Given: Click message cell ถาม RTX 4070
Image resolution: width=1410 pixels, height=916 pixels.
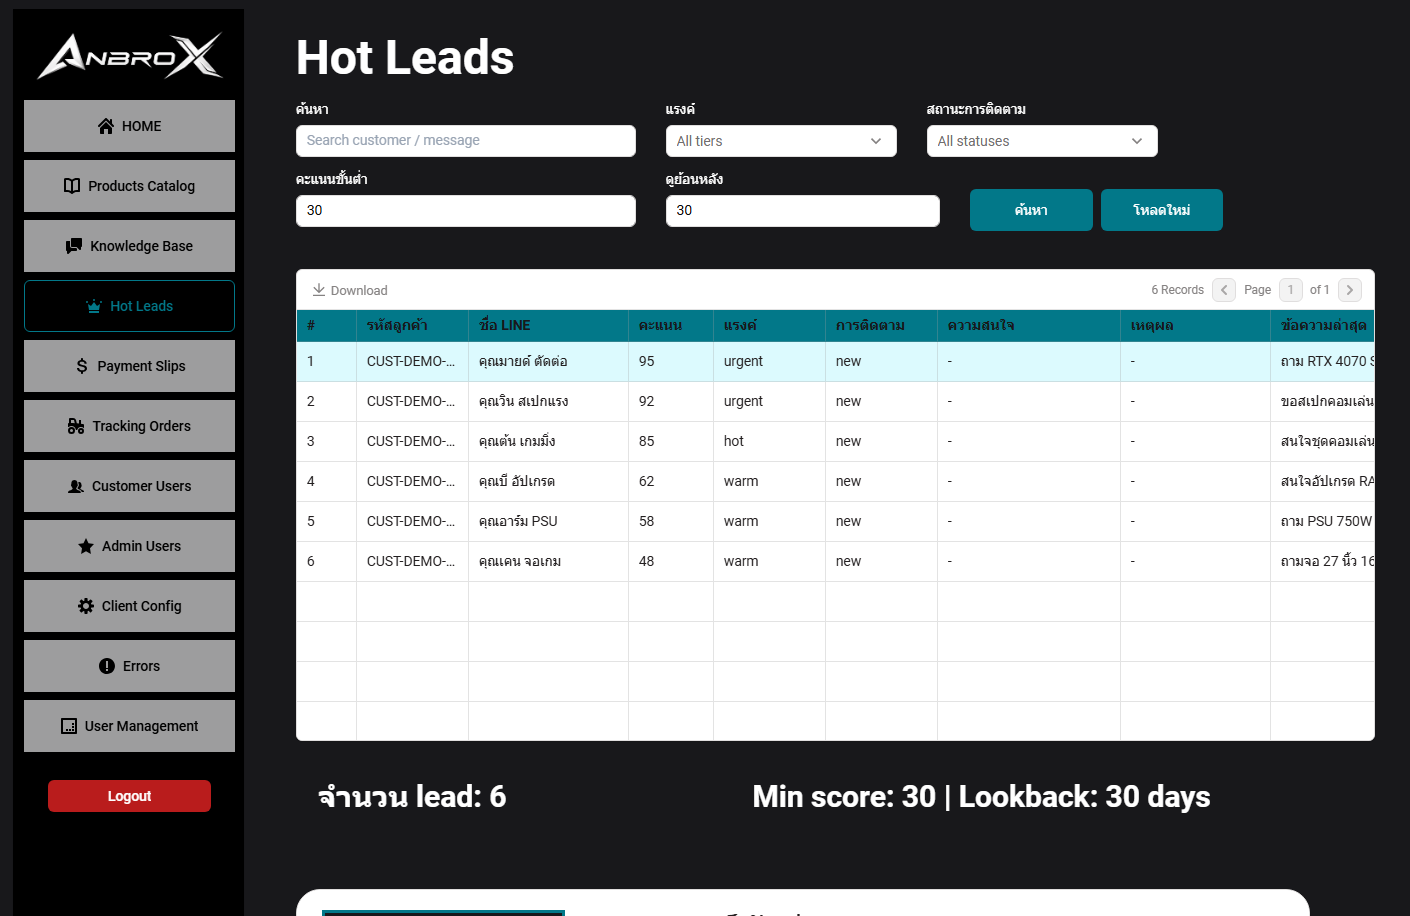Looking at the screenshot, I should (1322, 362).
